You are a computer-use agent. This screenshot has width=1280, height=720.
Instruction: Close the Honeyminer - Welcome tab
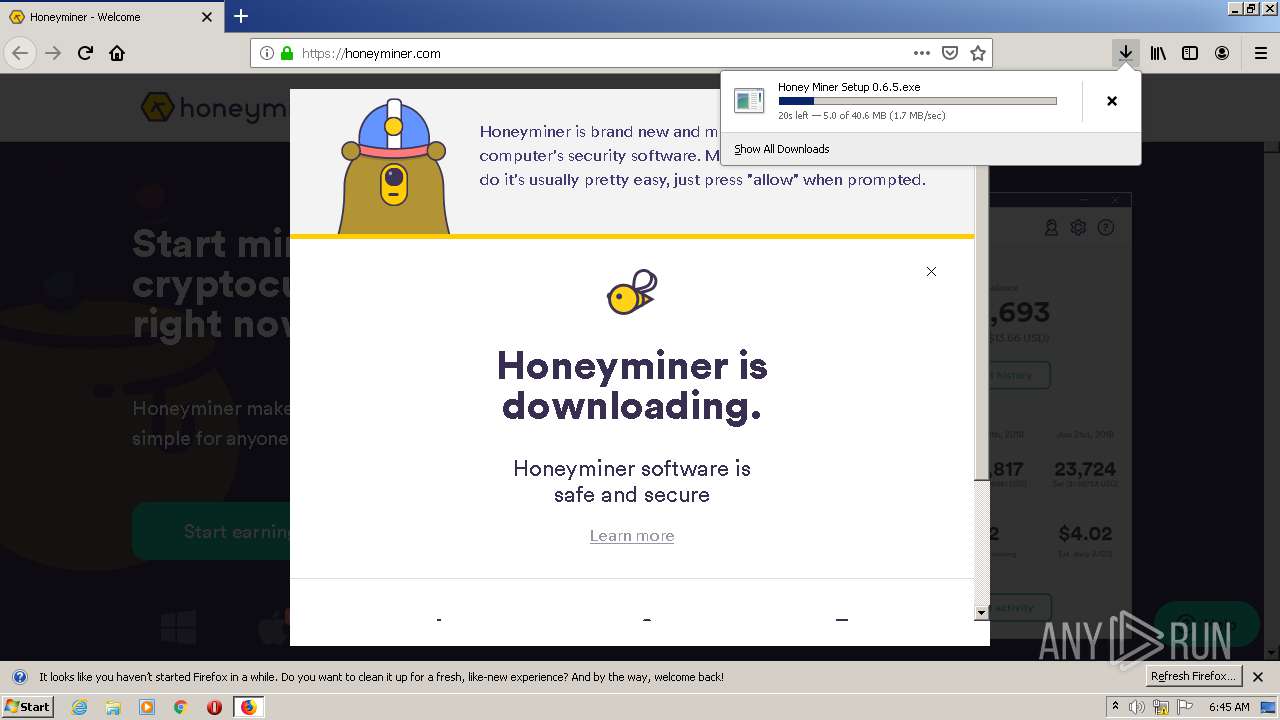coord(207,17)
